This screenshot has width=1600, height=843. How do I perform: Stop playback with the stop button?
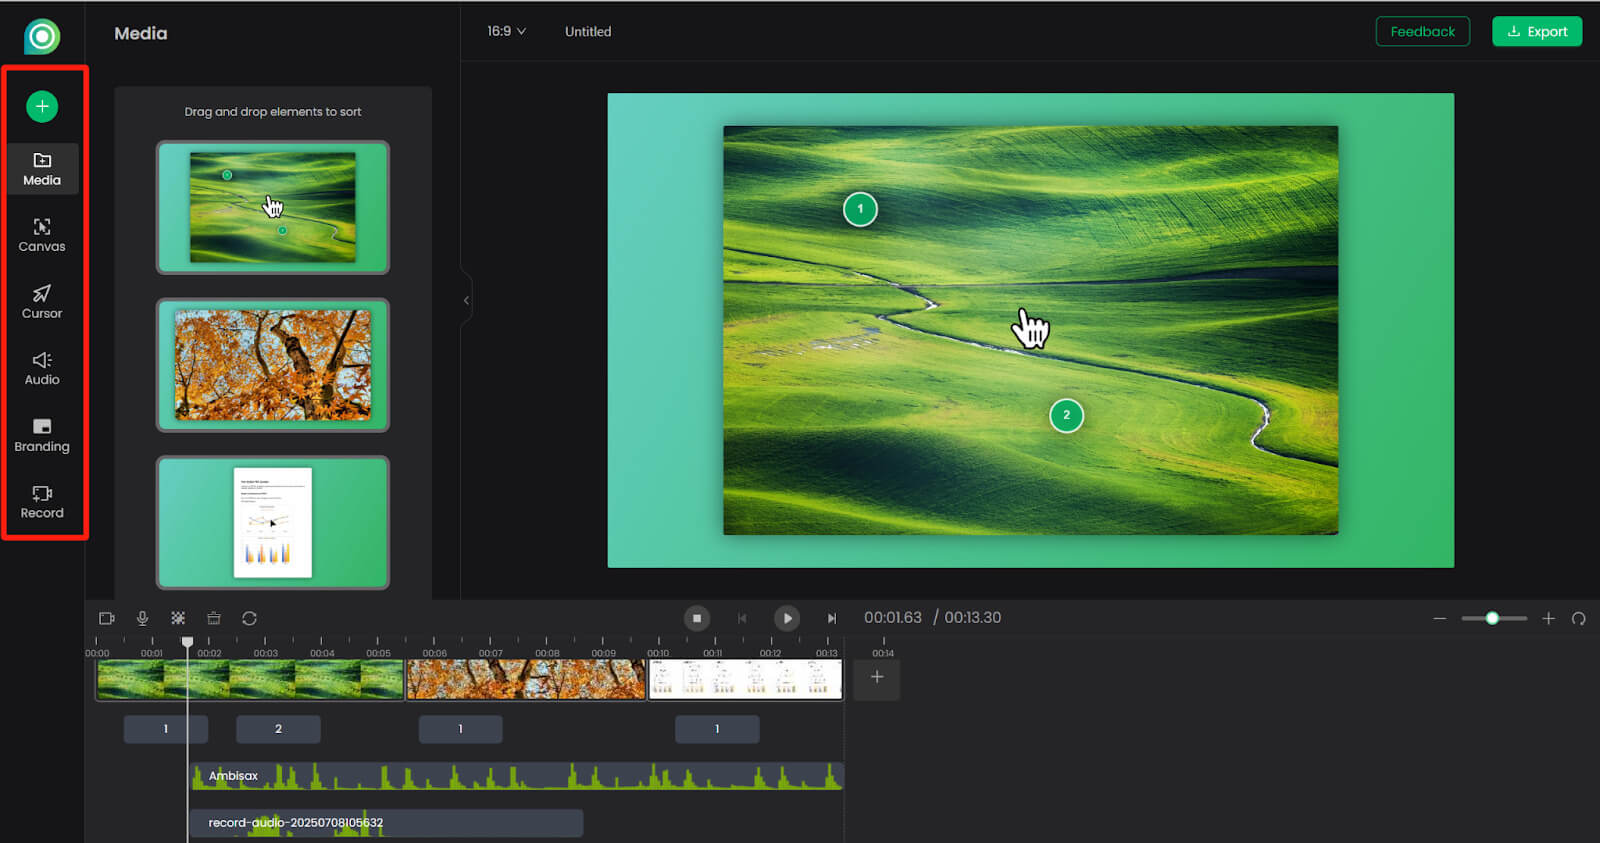697,618
